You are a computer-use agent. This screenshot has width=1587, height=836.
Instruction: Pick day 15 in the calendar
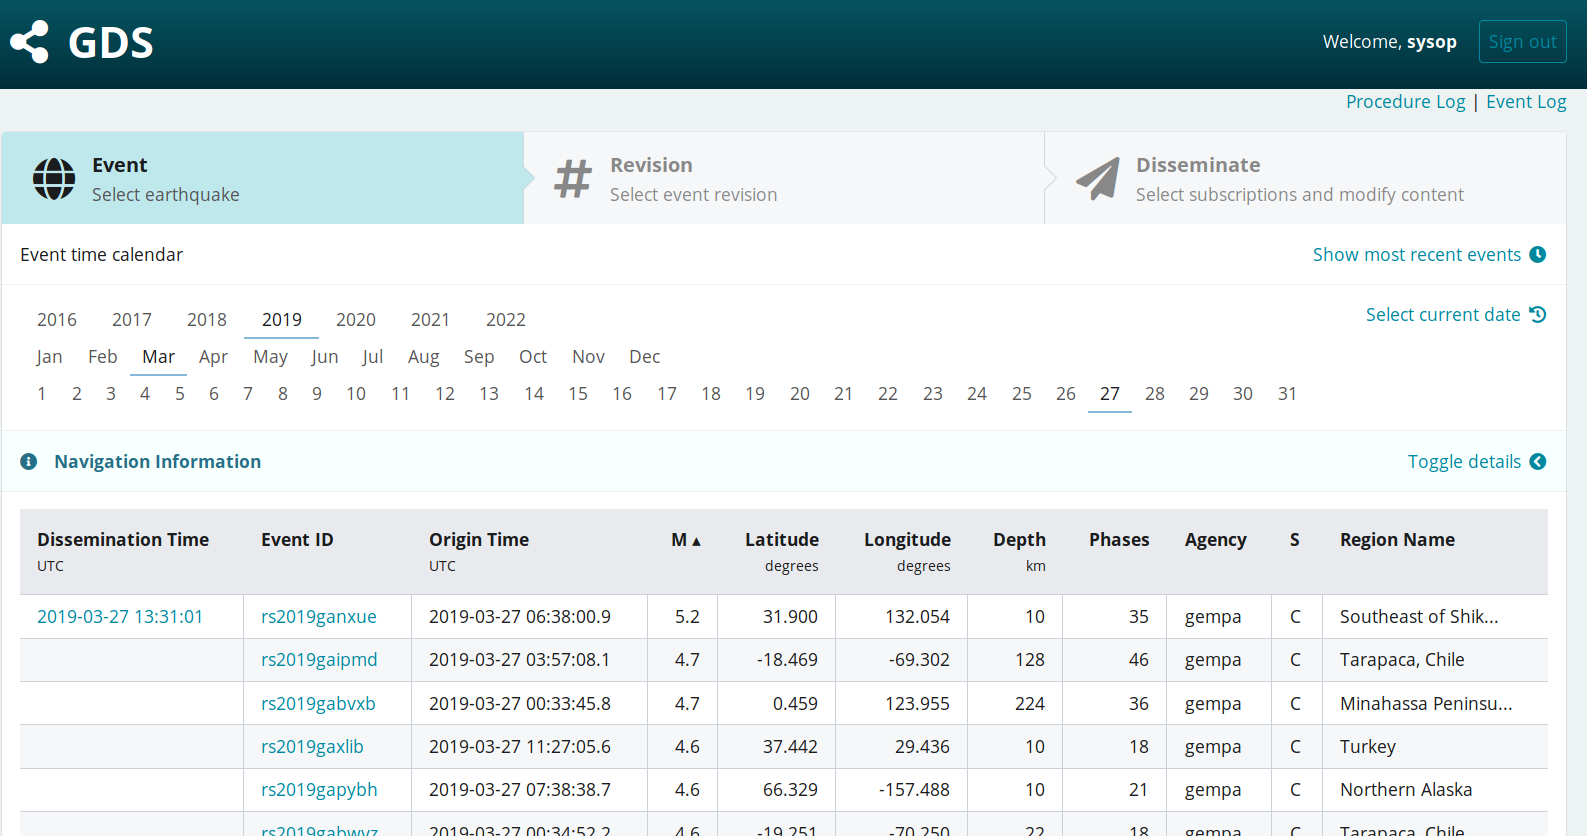(578, 394)
